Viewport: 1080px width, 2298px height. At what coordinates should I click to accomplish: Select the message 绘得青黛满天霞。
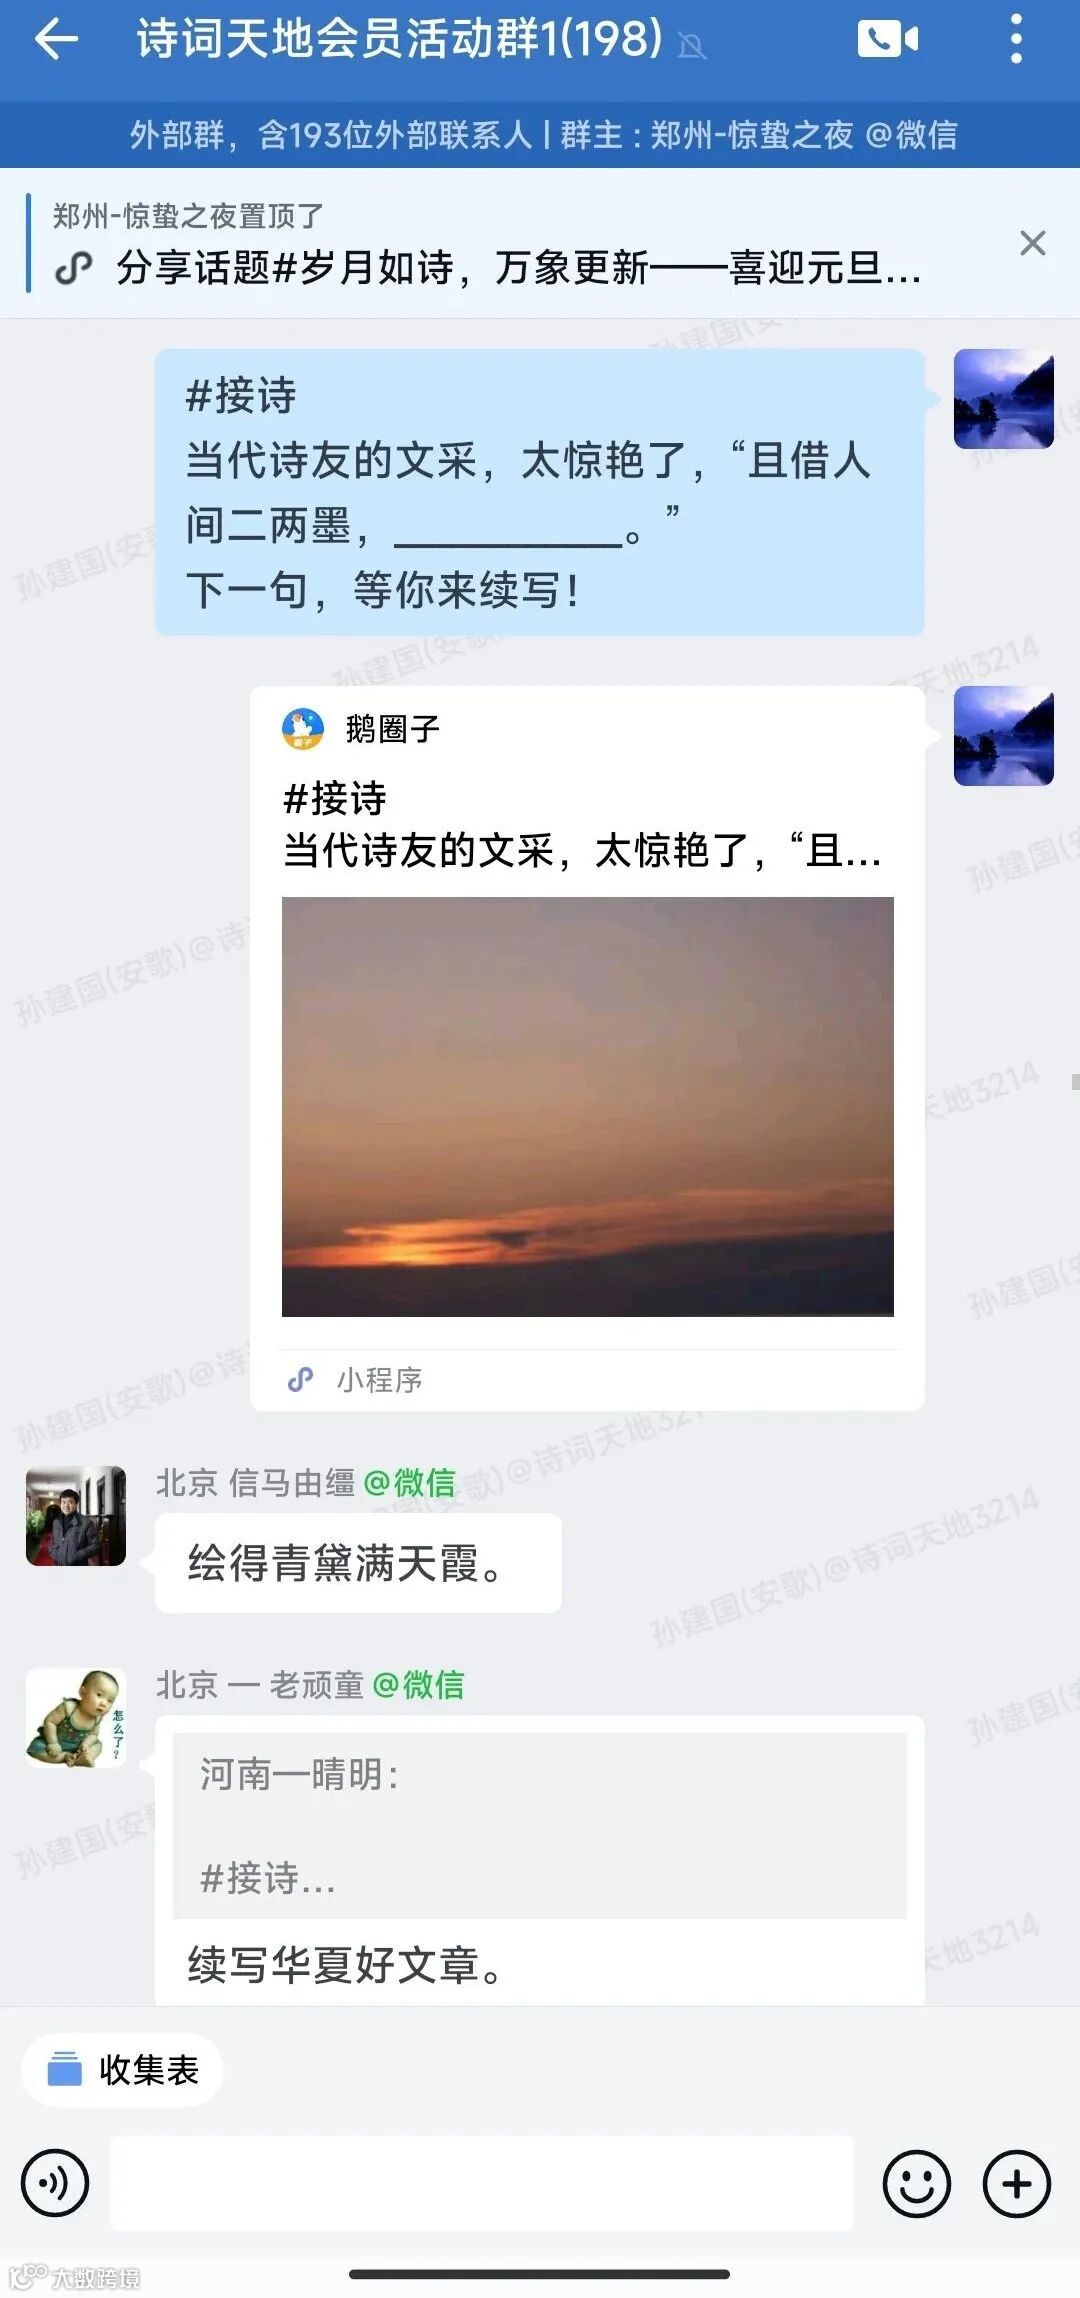point(358,1563)
